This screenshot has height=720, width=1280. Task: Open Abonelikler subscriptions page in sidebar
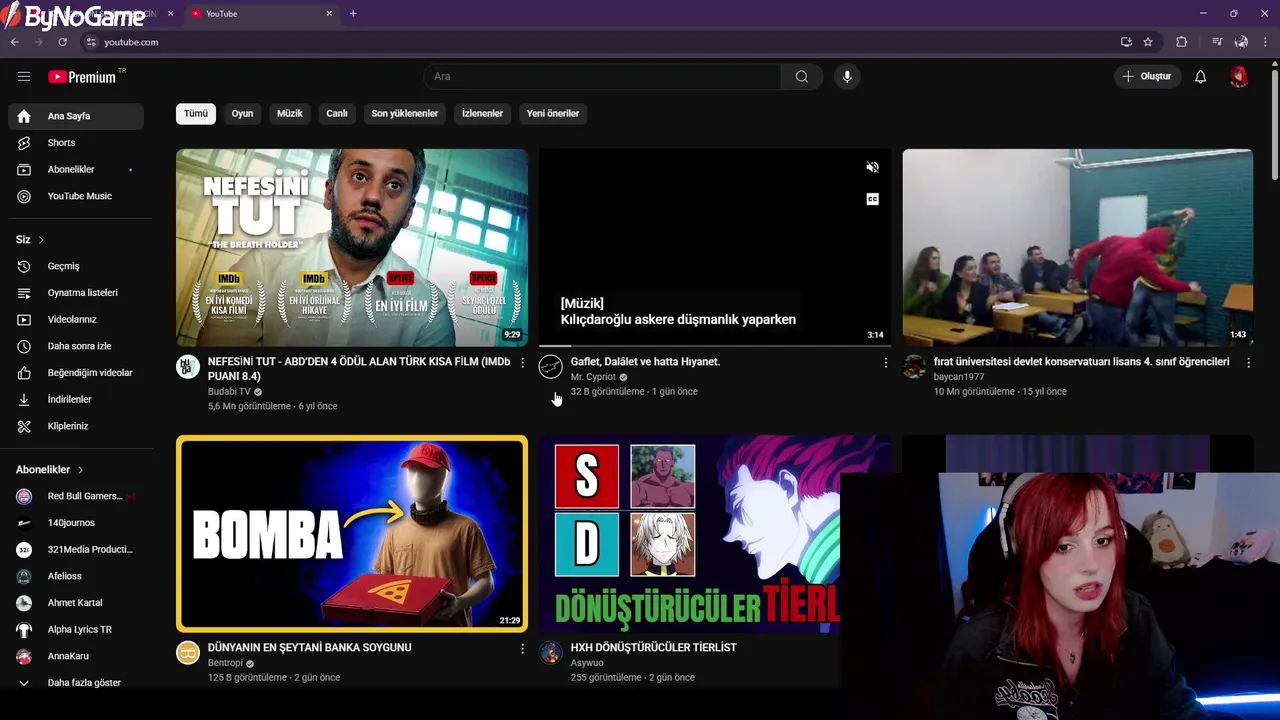coord(76,169)
